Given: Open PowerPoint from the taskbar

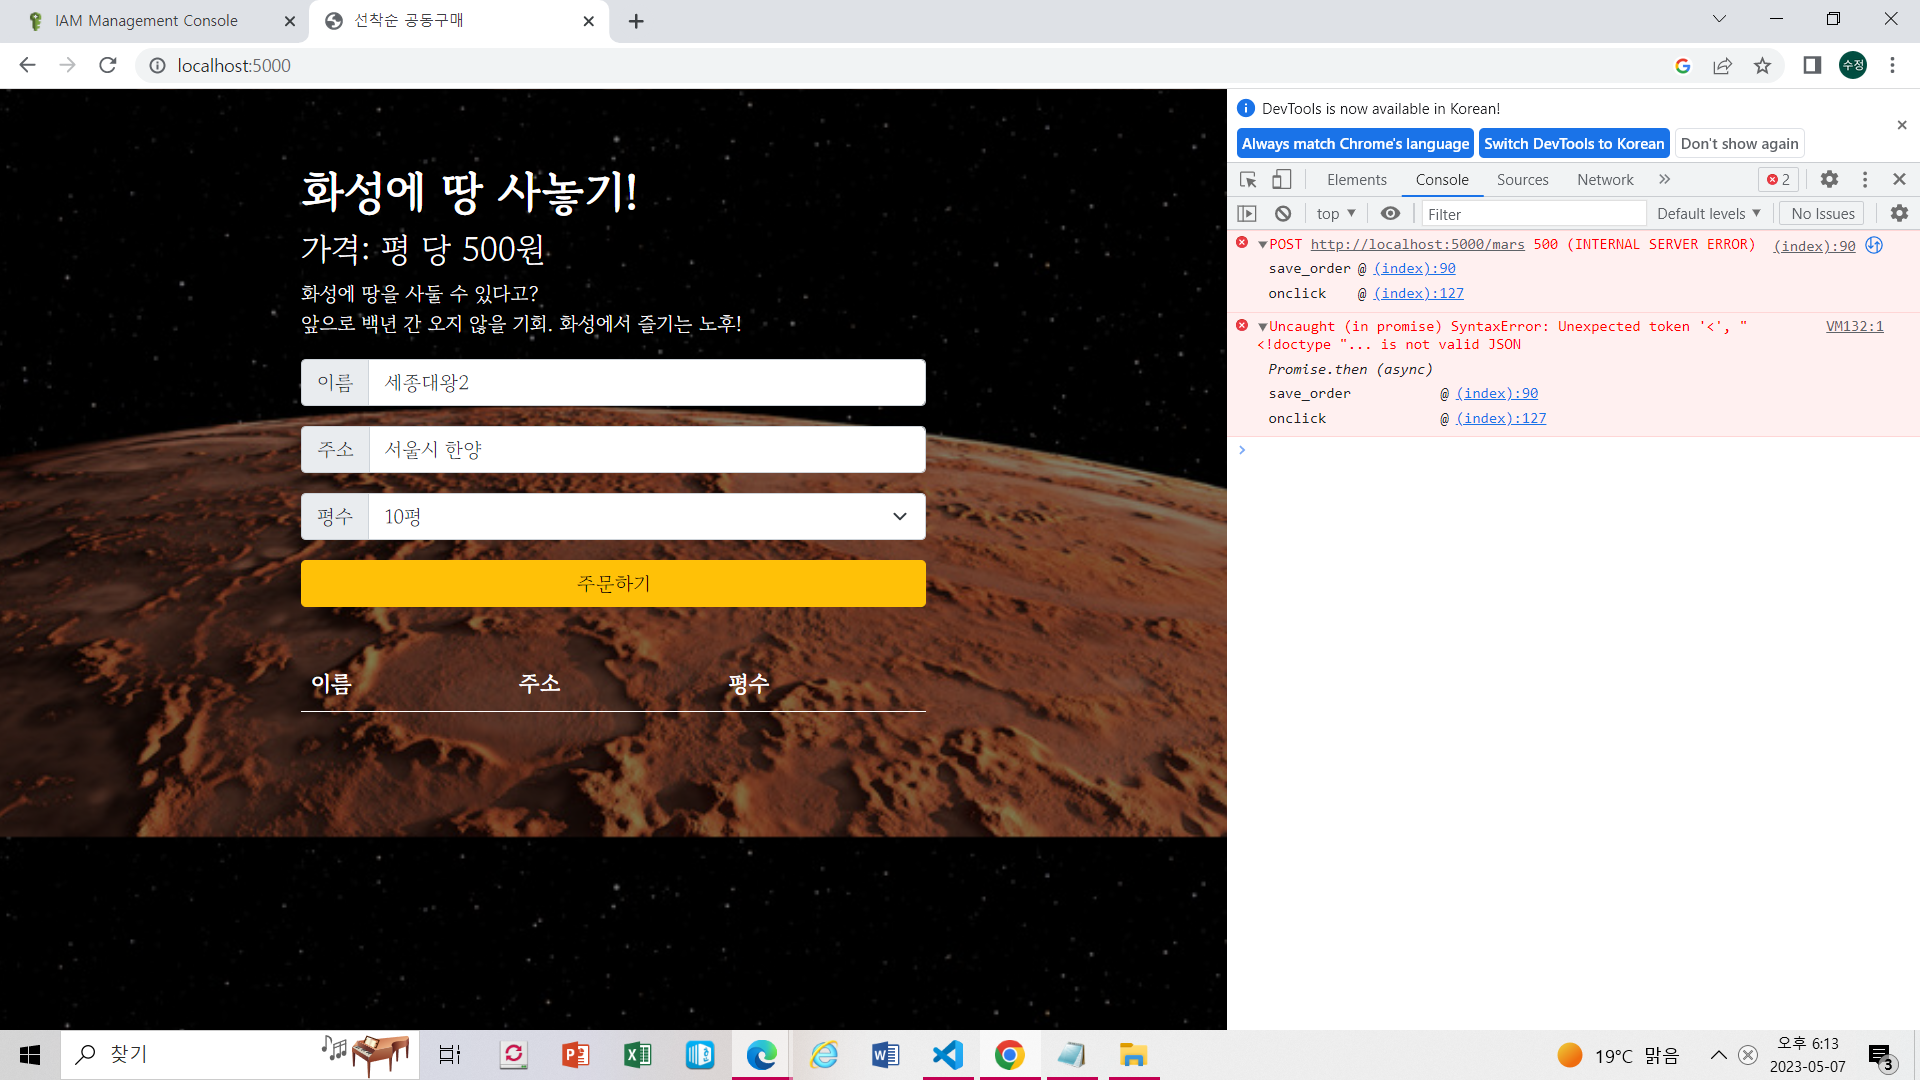Looking at the screenshot, I should click(575, 1055).
